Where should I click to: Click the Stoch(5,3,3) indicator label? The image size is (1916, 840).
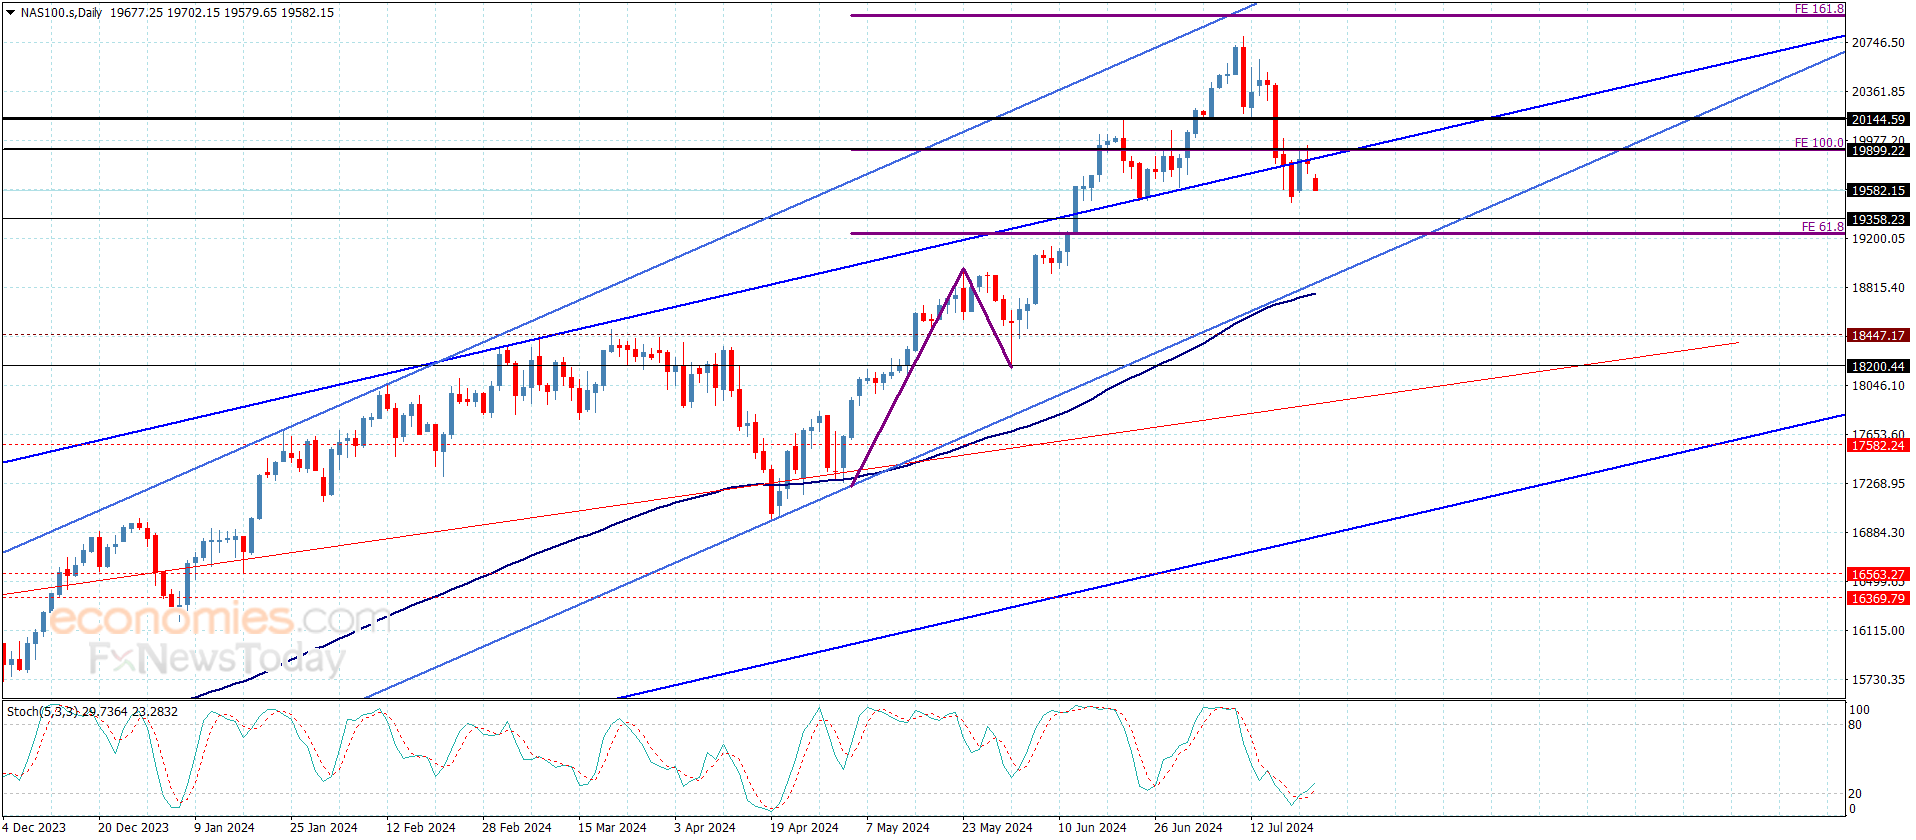point(92,712)
